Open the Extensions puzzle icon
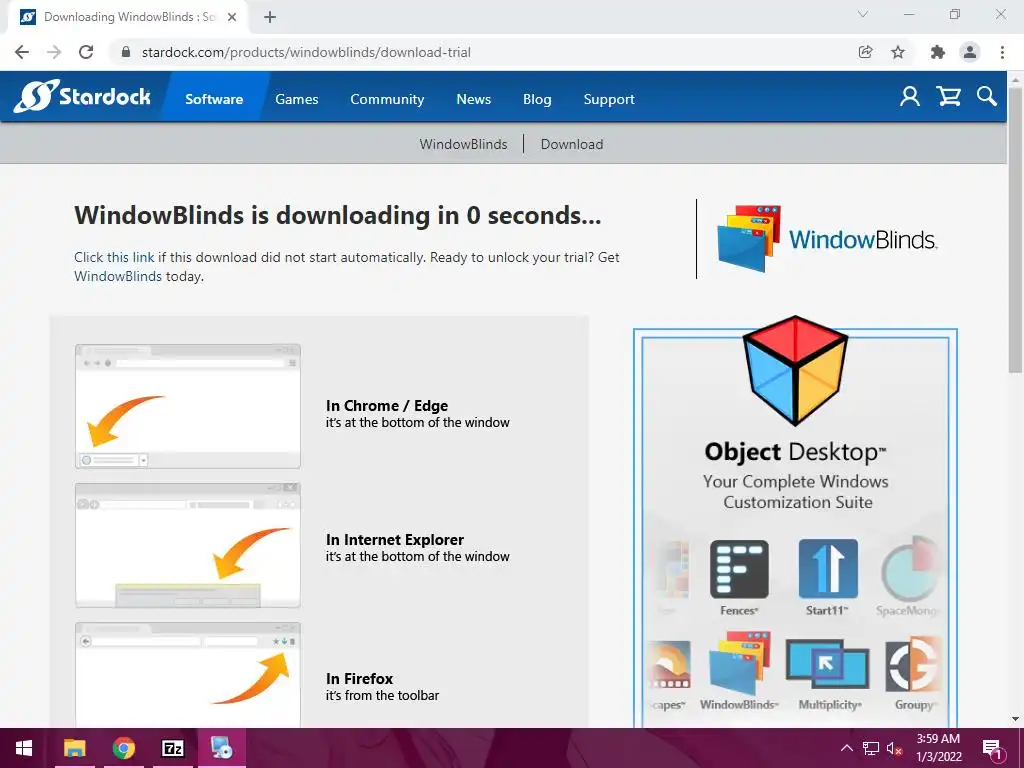This screenshot has height=768, width=1024. (938, 52)
